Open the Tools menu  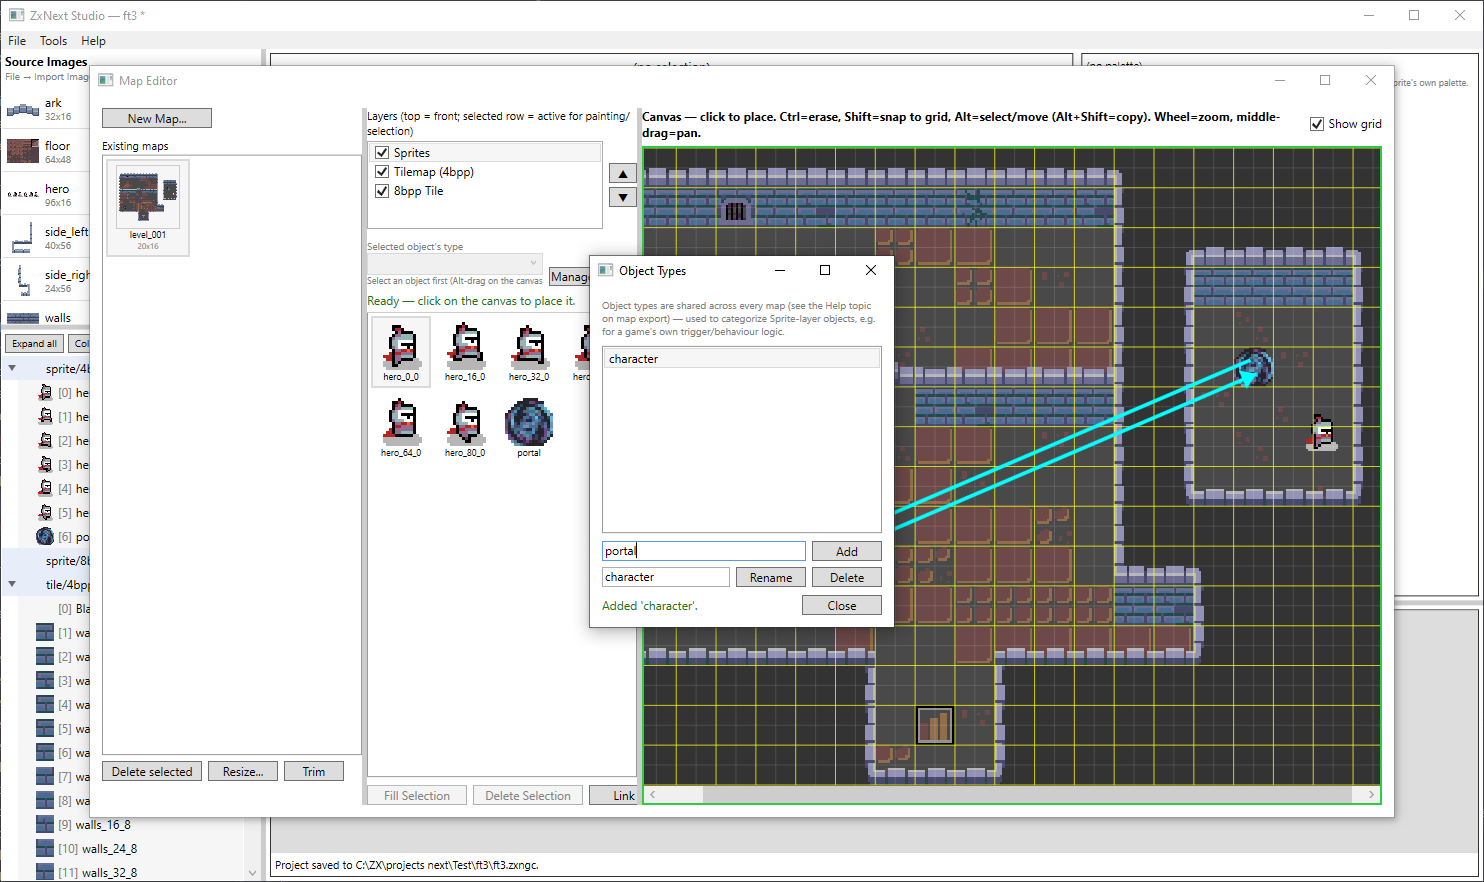pos(53,41)
